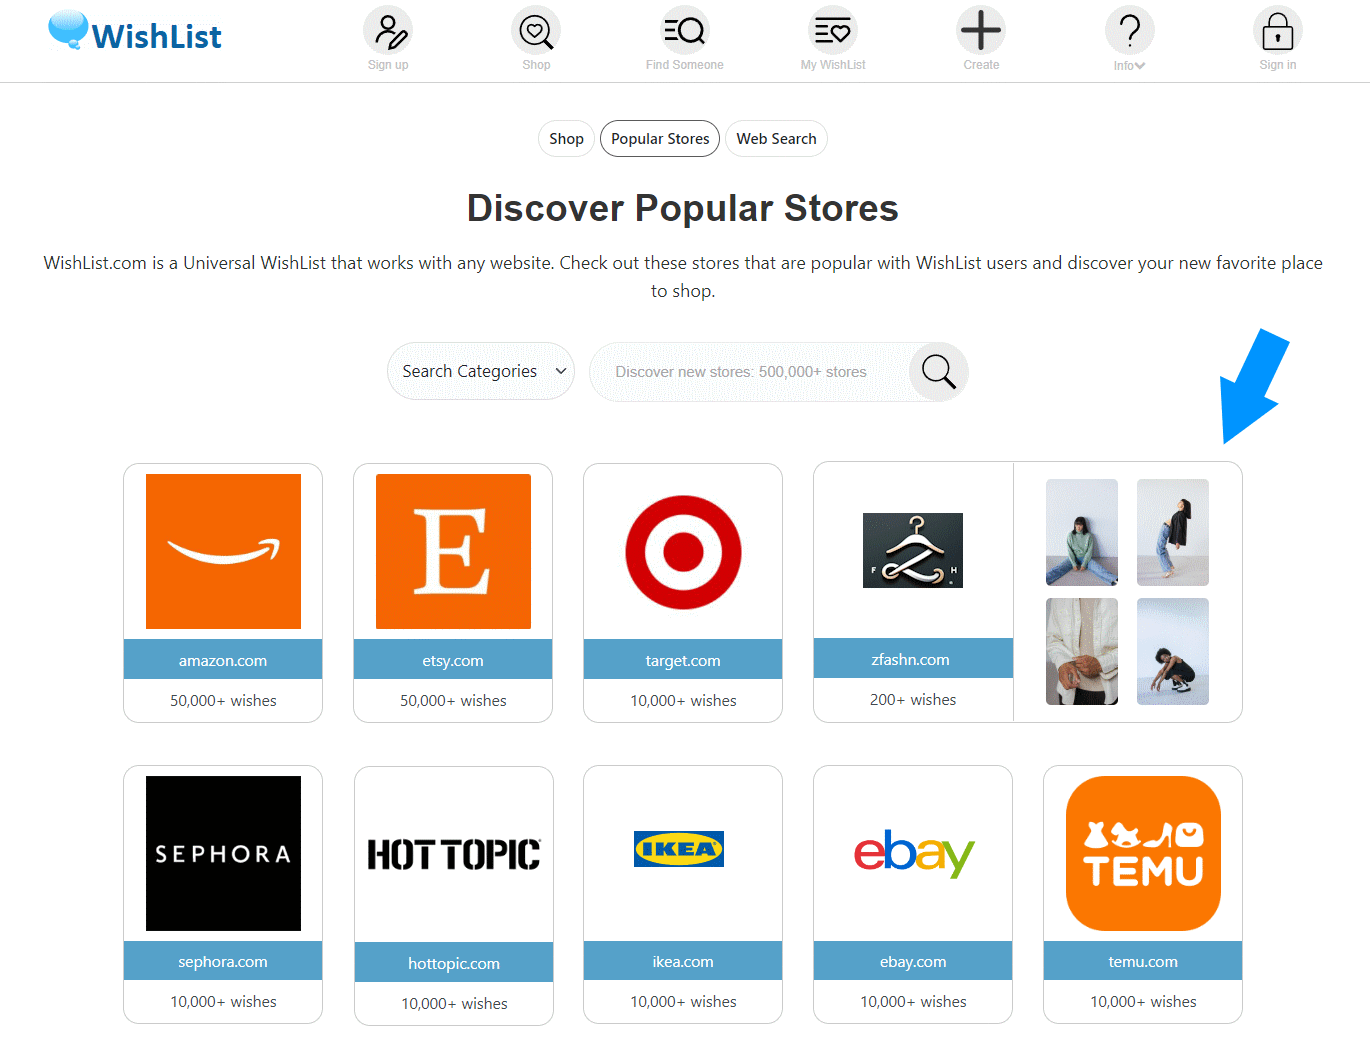1370x1041 pixels.
Task: Click the Temu store logo
Action: pyautogui.click(x=1143, y=853)
